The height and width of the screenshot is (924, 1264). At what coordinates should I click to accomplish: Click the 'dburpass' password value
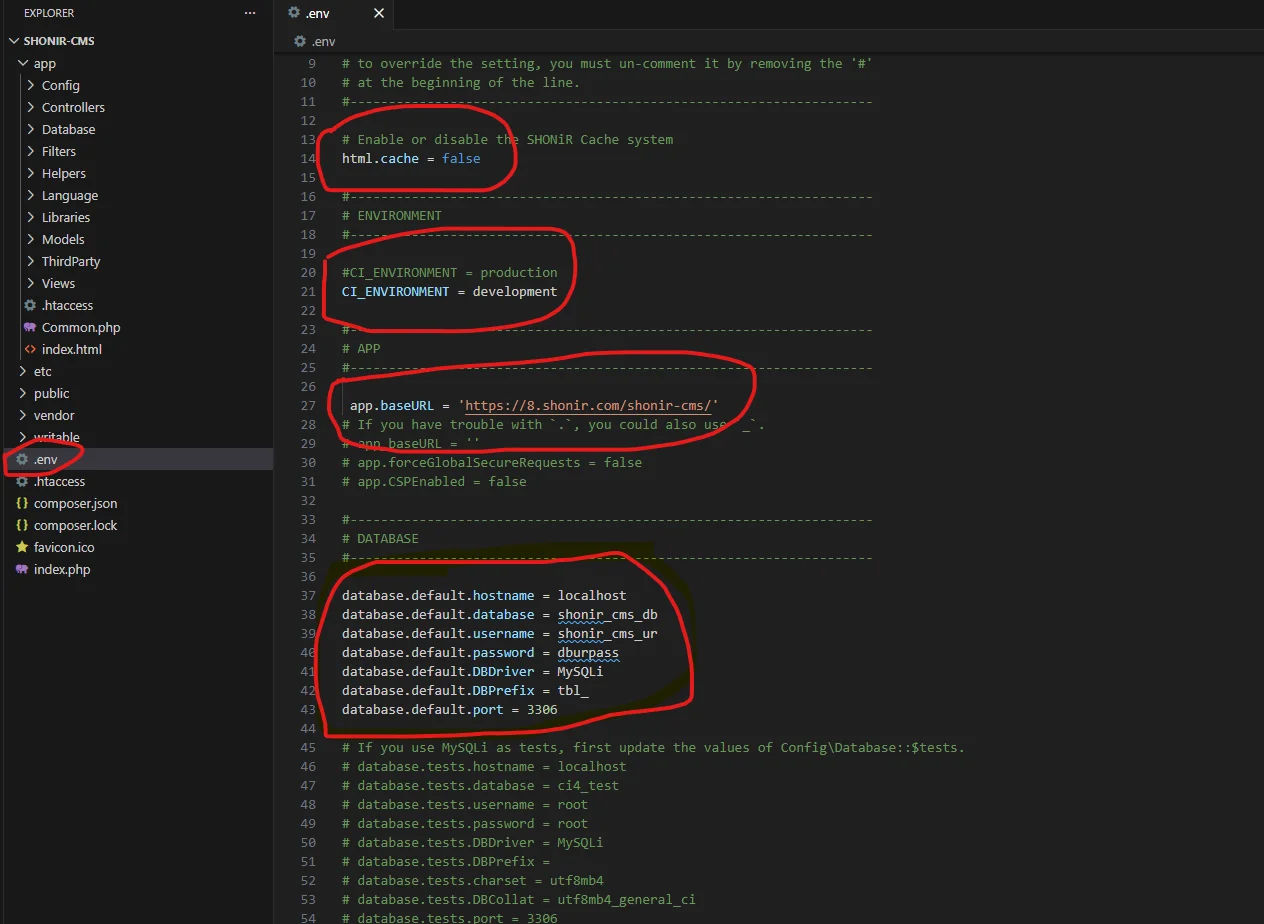pyautogui.click(x=588, y=652)
